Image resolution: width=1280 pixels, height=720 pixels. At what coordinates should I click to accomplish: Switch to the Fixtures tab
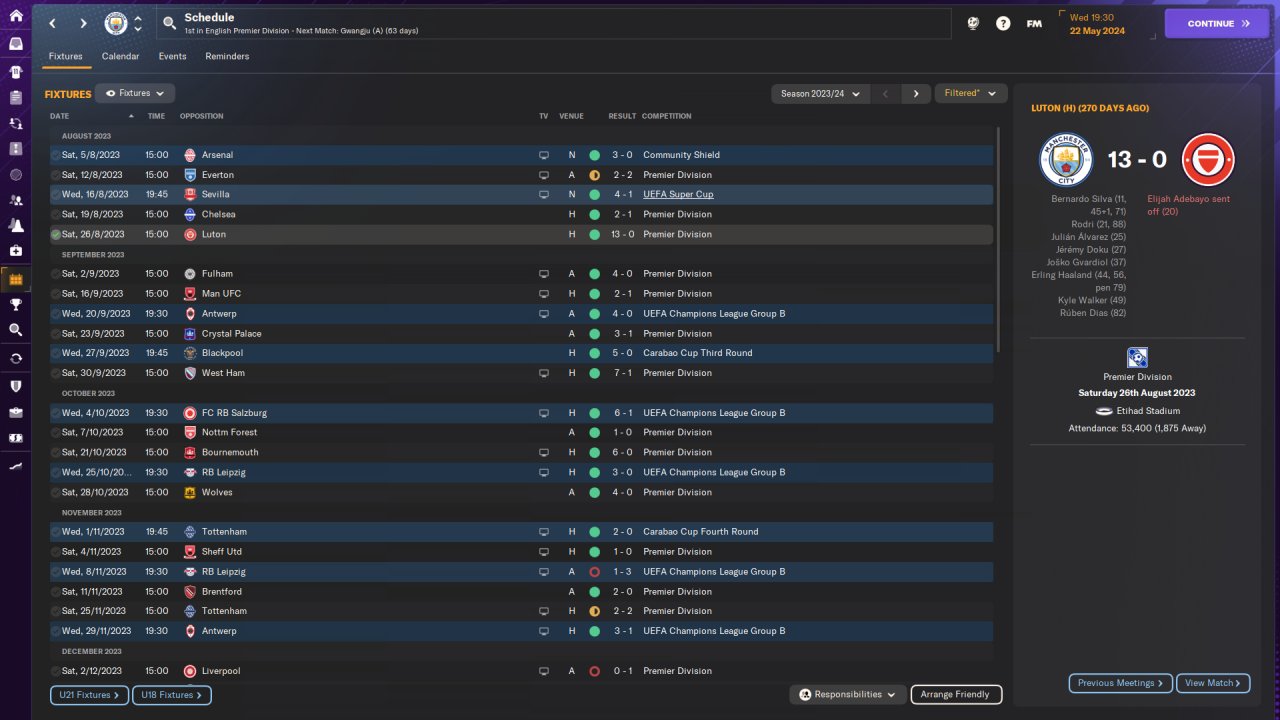66,56
